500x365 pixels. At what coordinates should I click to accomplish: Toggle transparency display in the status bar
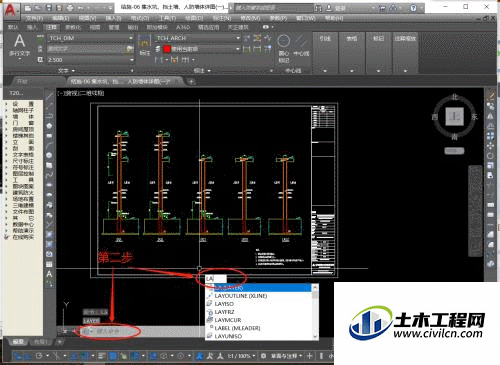[113, 356]
